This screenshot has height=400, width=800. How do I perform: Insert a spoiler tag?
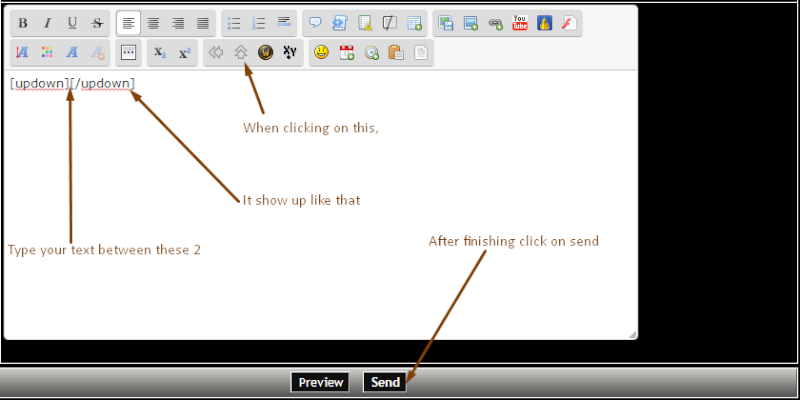(365, 23)
